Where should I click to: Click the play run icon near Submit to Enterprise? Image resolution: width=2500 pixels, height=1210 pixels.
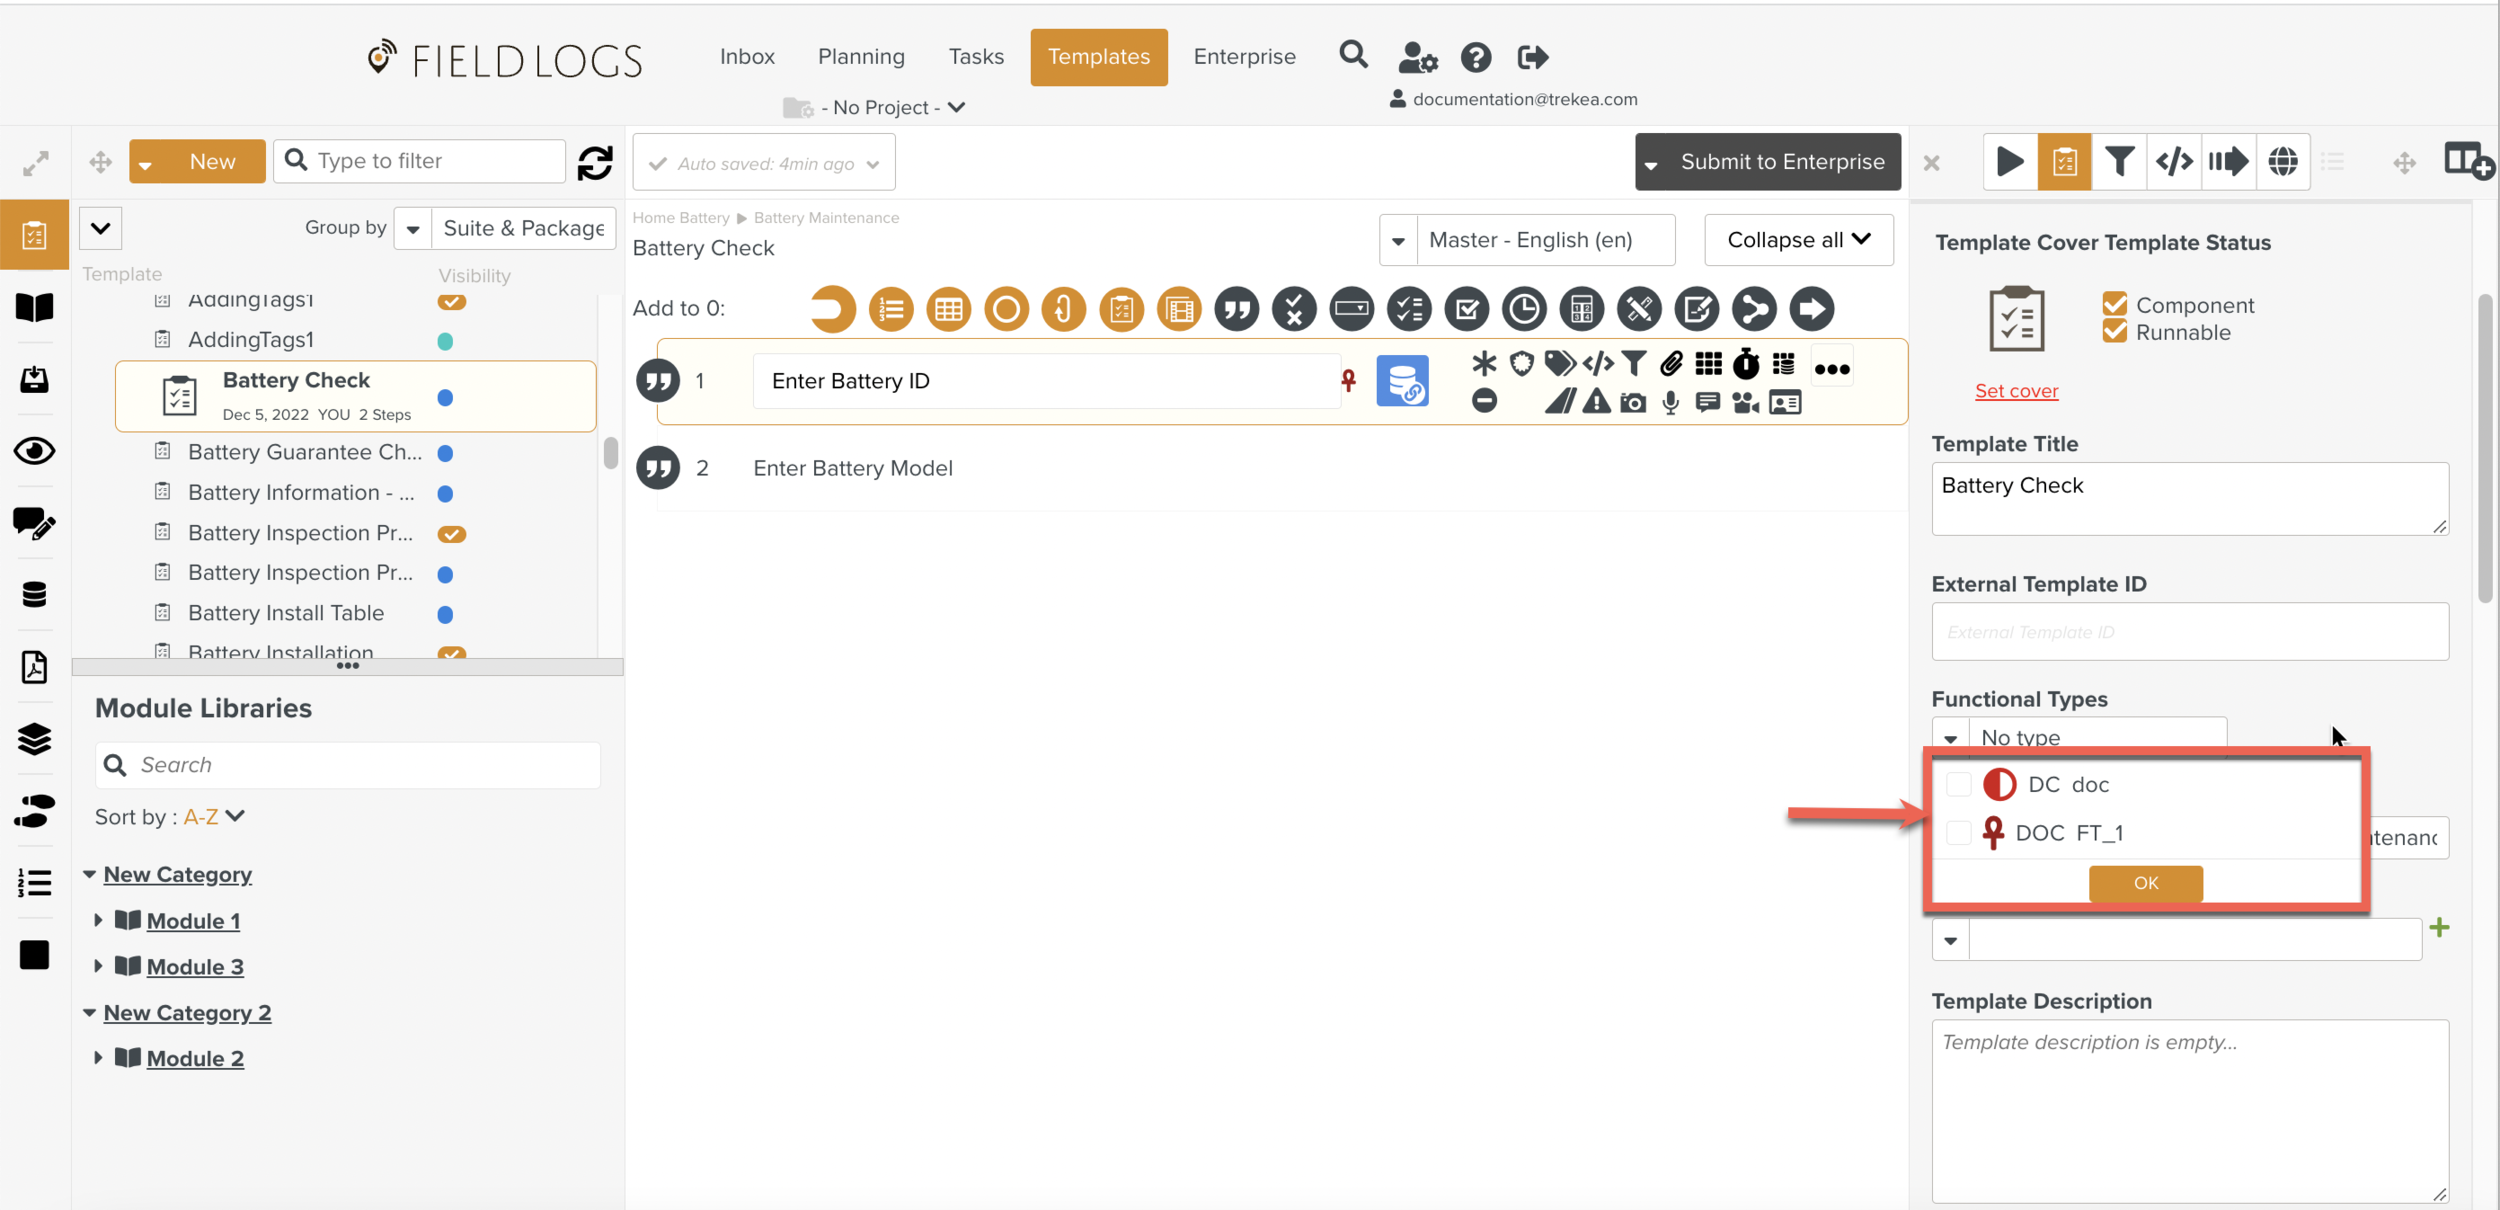tap(2010, 161)
